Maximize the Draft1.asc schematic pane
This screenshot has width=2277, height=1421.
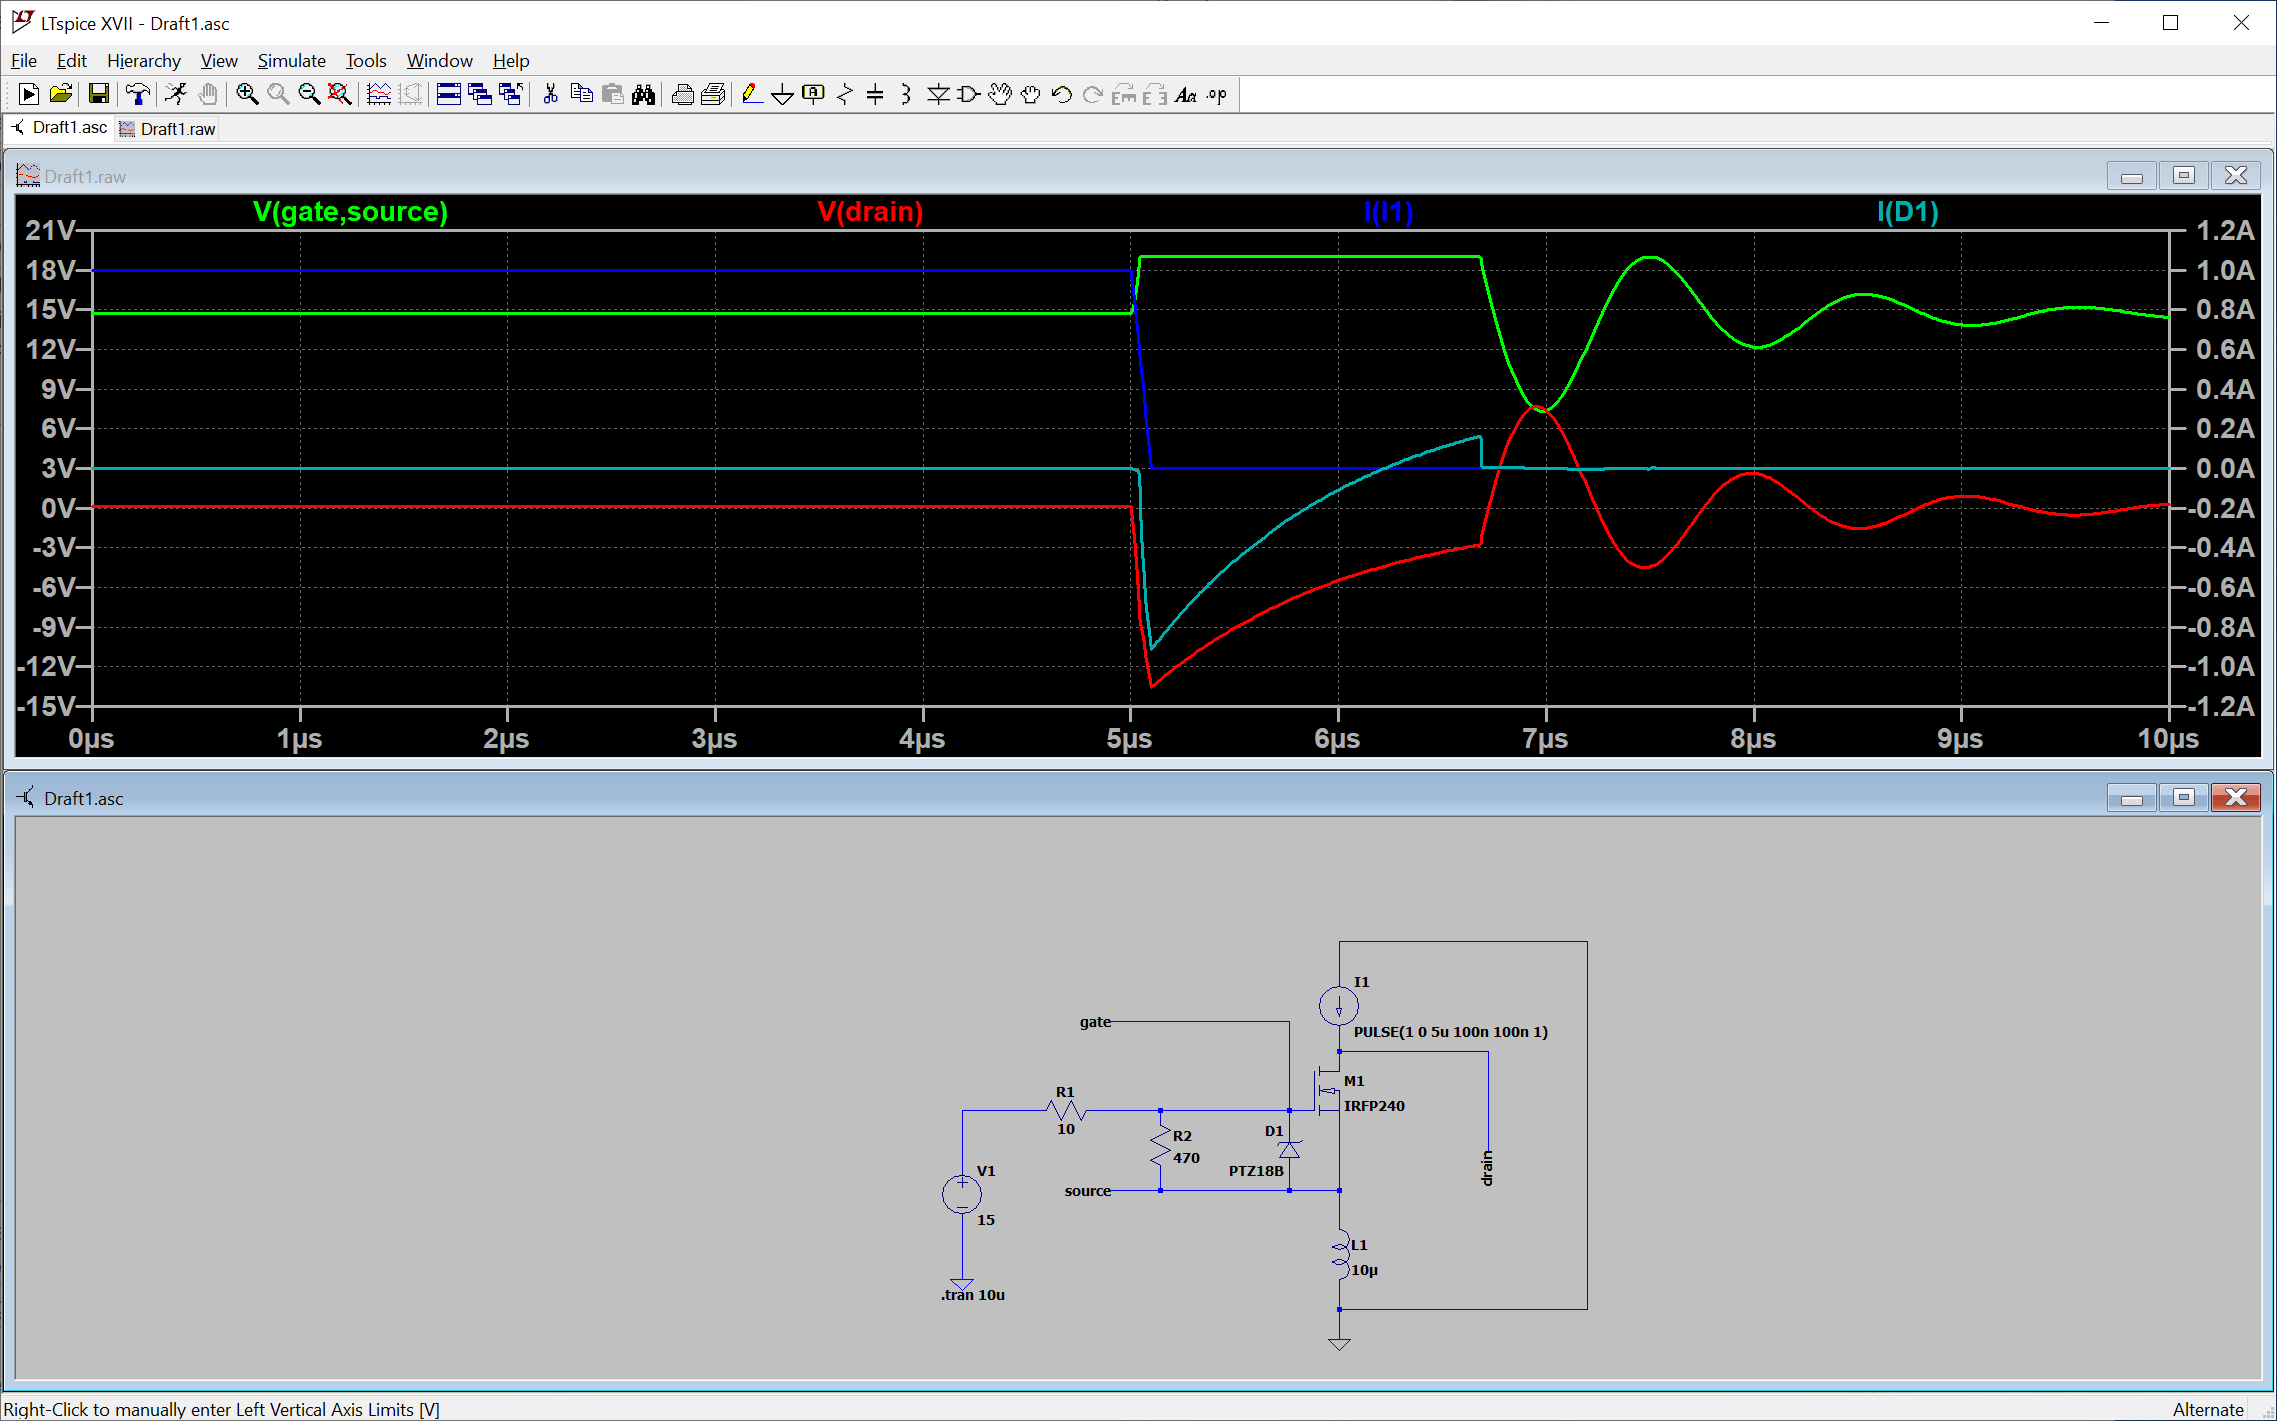point(2184,797)
